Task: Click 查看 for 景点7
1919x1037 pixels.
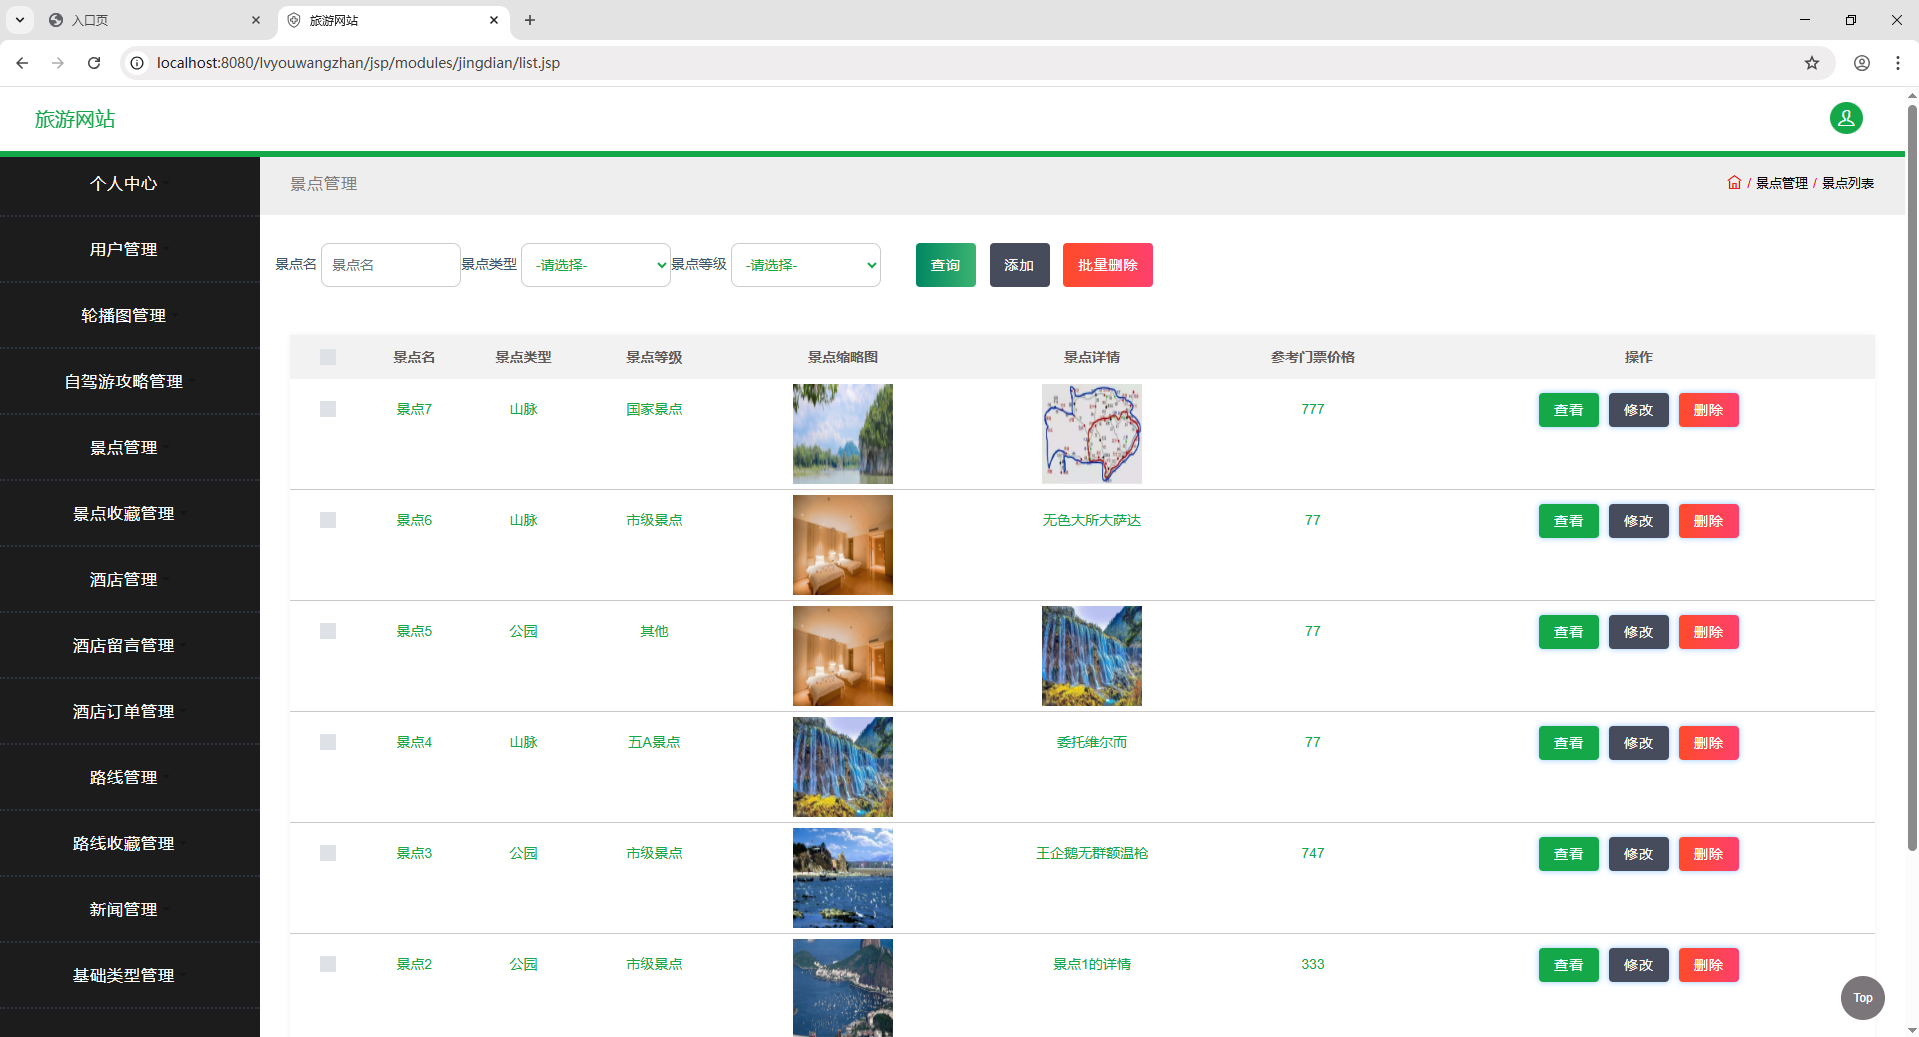Action: point(1568,410)
